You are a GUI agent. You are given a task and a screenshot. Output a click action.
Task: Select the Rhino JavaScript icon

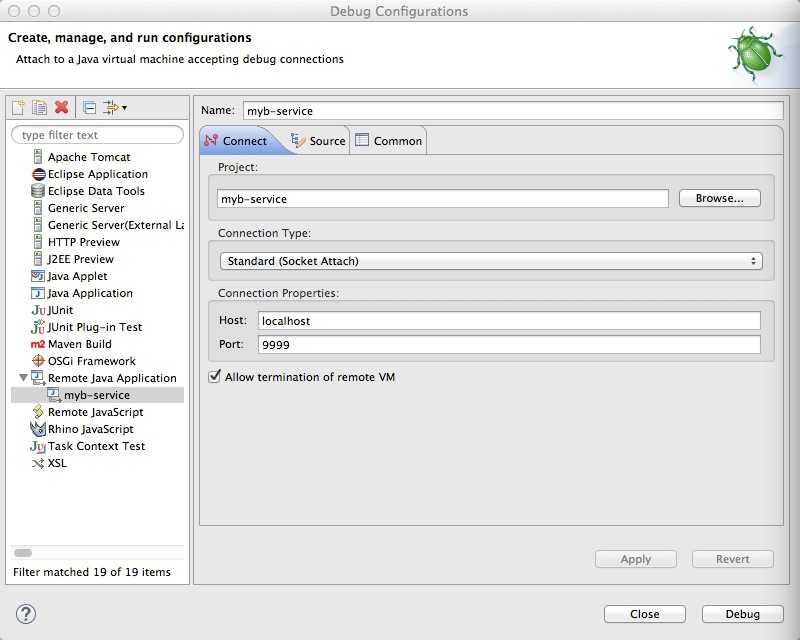pyautogui.click(x=38, y=429)
